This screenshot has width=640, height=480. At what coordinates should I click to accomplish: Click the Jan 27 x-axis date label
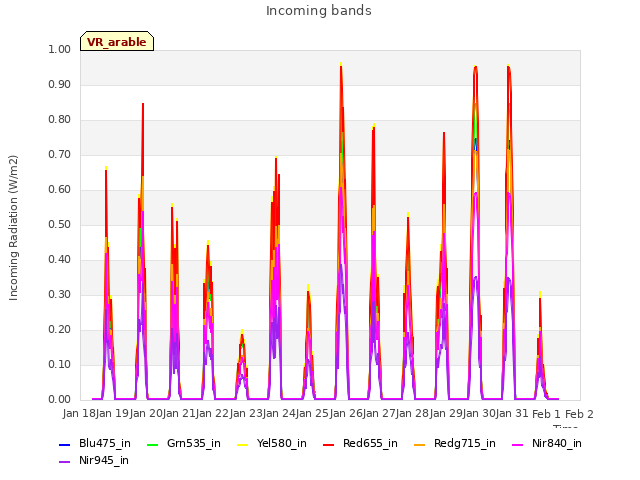click(x=379, y=414)
